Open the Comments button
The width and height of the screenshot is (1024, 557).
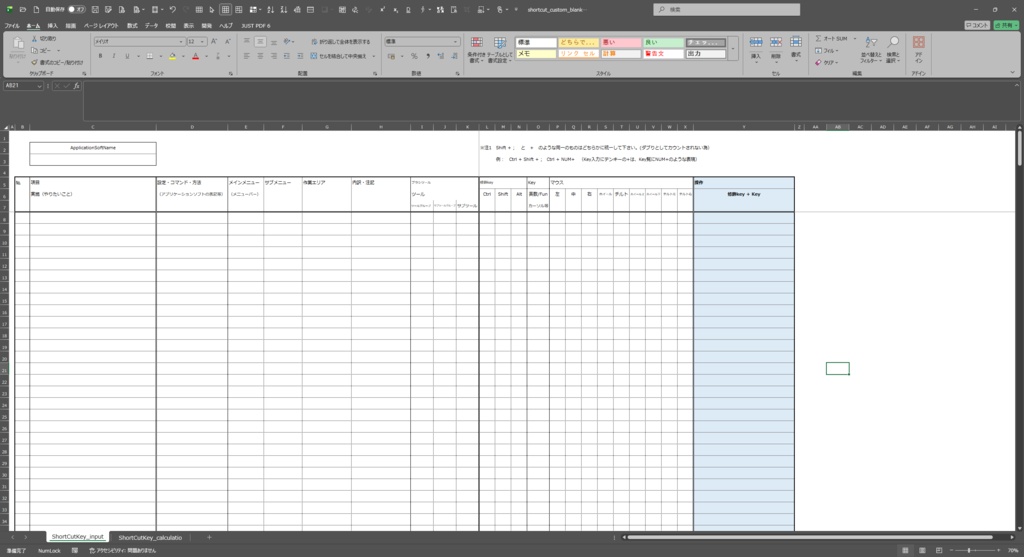pyautogui.click(x=977, y=25)
